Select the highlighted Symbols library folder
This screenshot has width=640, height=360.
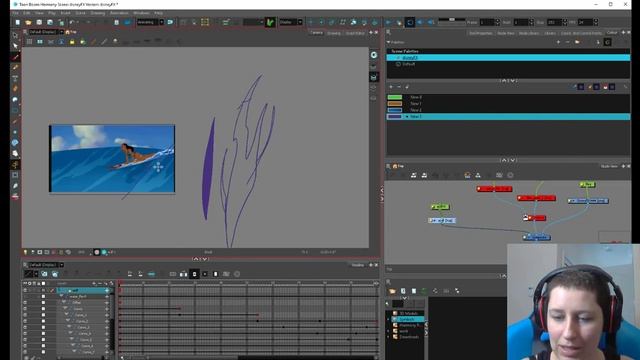(407, 319)
